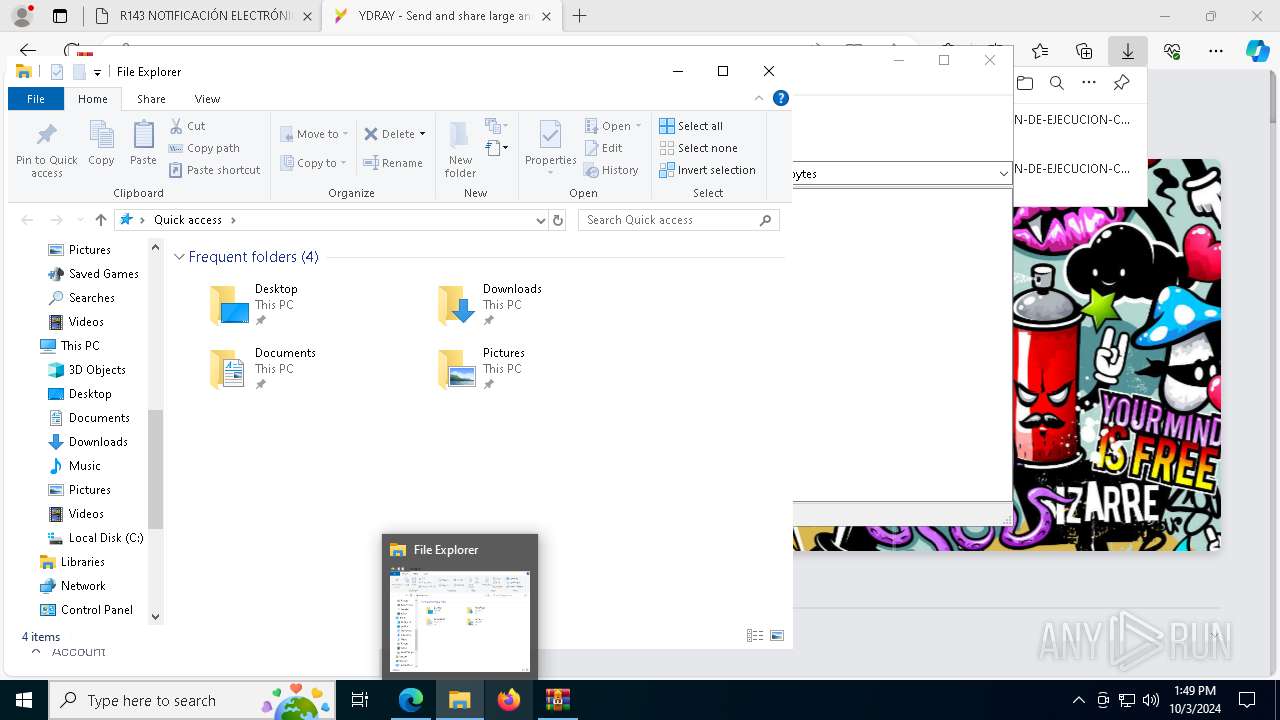Click the Search Quick access field
The image size is (1280, 720).
(678, 220)
